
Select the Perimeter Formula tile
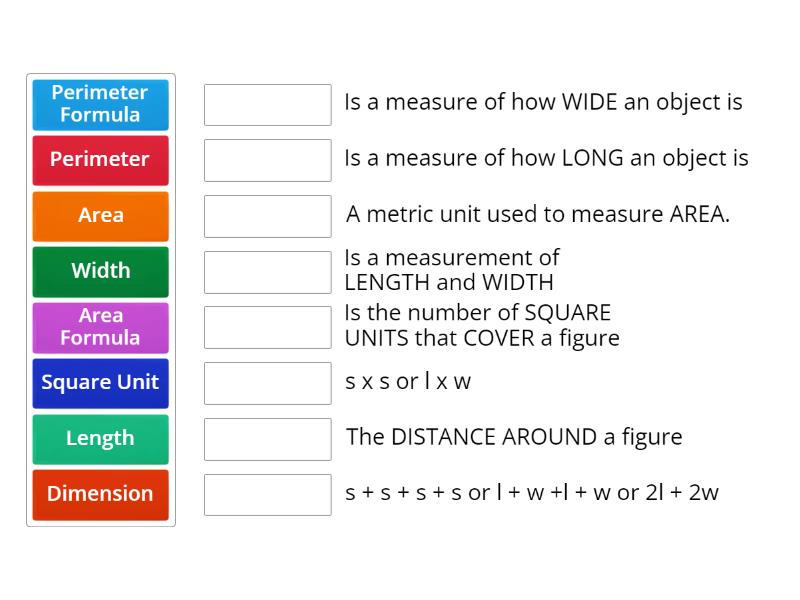(100, 104)
